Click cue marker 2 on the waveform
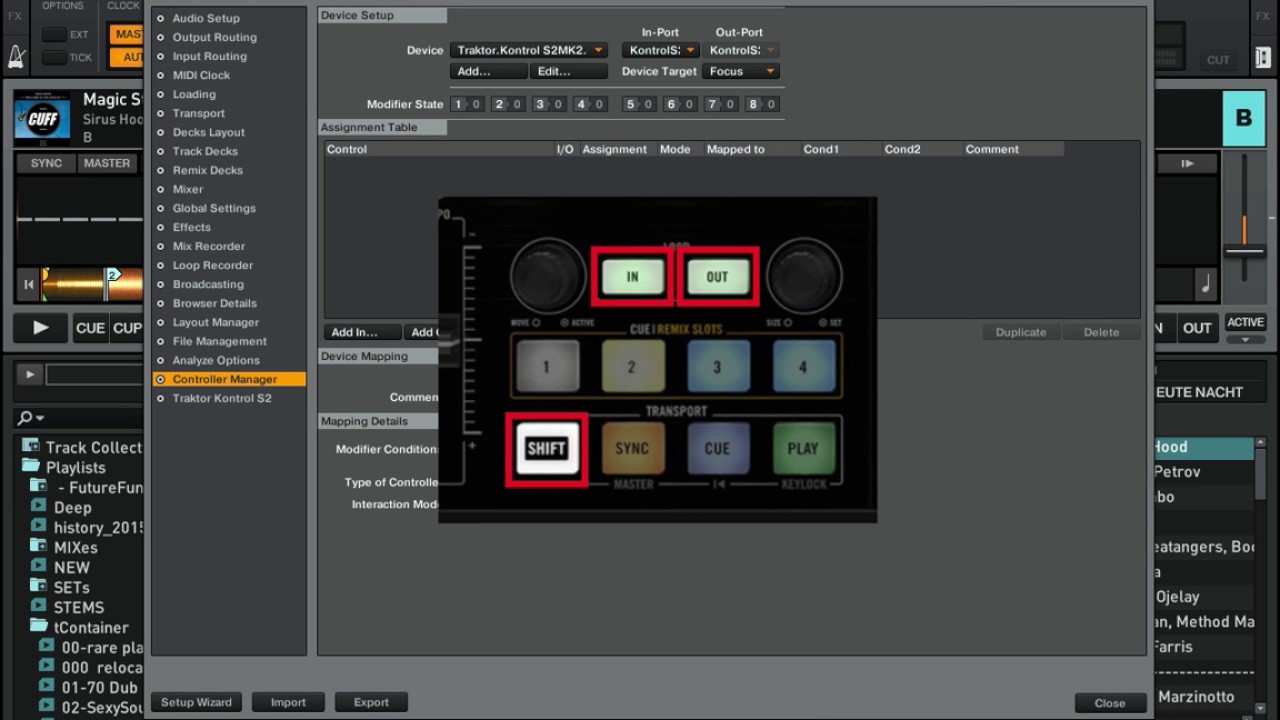 pos(112,274)
